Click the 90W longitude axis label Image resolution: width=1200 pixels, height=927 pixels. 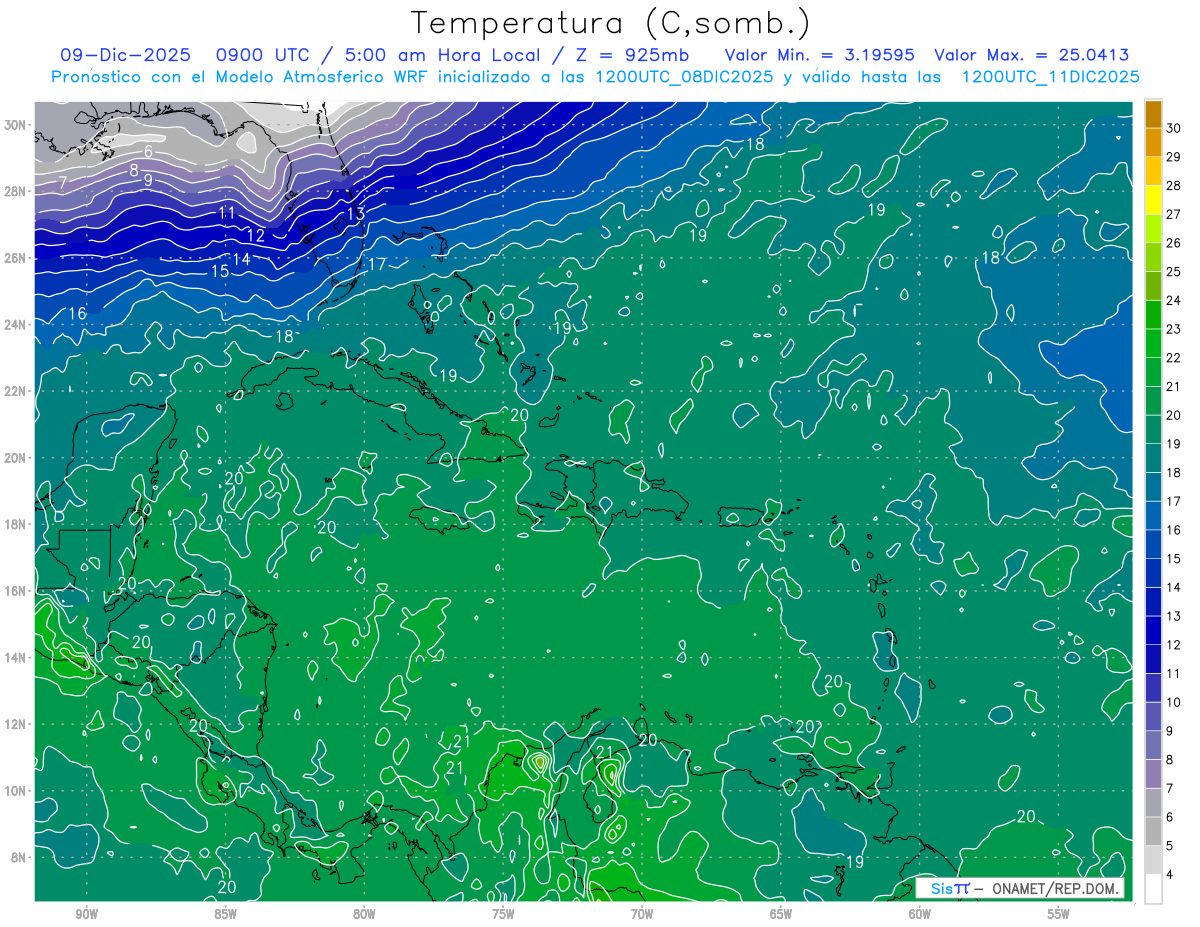coord(87,914)
